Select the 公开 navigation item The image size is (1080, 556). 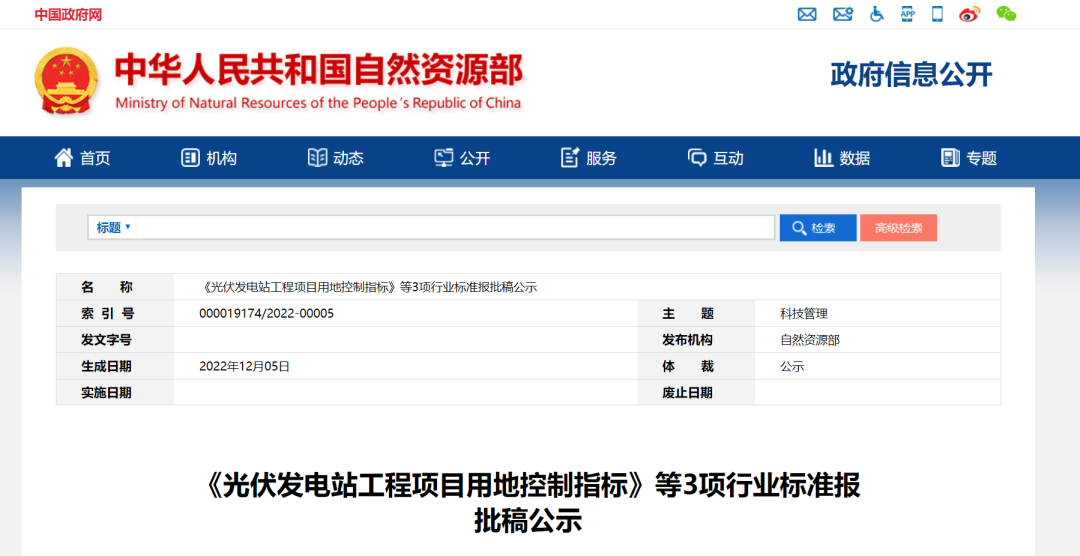click(462, 158)
